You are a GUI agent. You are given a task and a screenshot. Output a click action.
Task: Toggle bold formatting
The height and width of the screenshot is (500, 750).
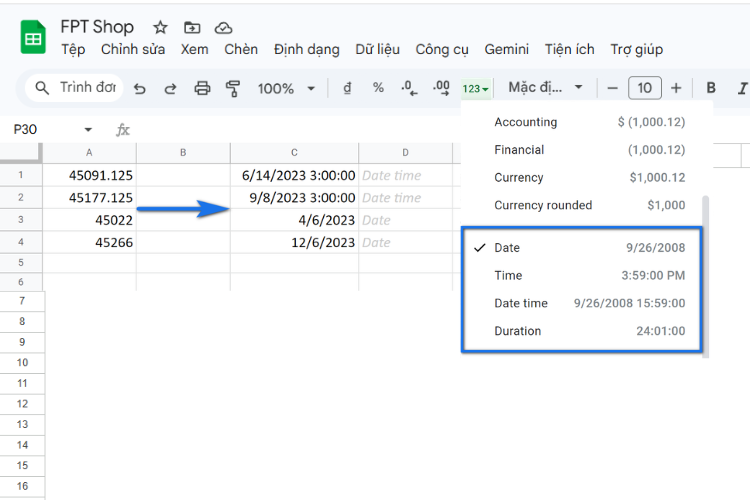pyautogui.click(x=711, y=88)
